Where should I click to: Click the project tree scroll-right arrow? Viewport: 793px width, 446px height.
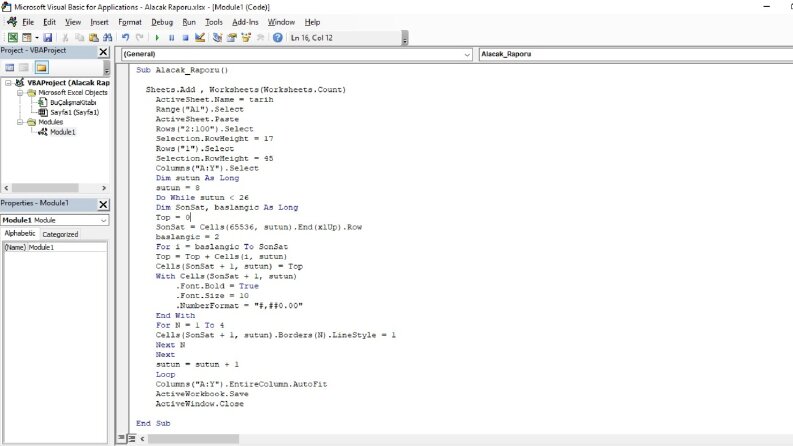[x=104, y=188]
